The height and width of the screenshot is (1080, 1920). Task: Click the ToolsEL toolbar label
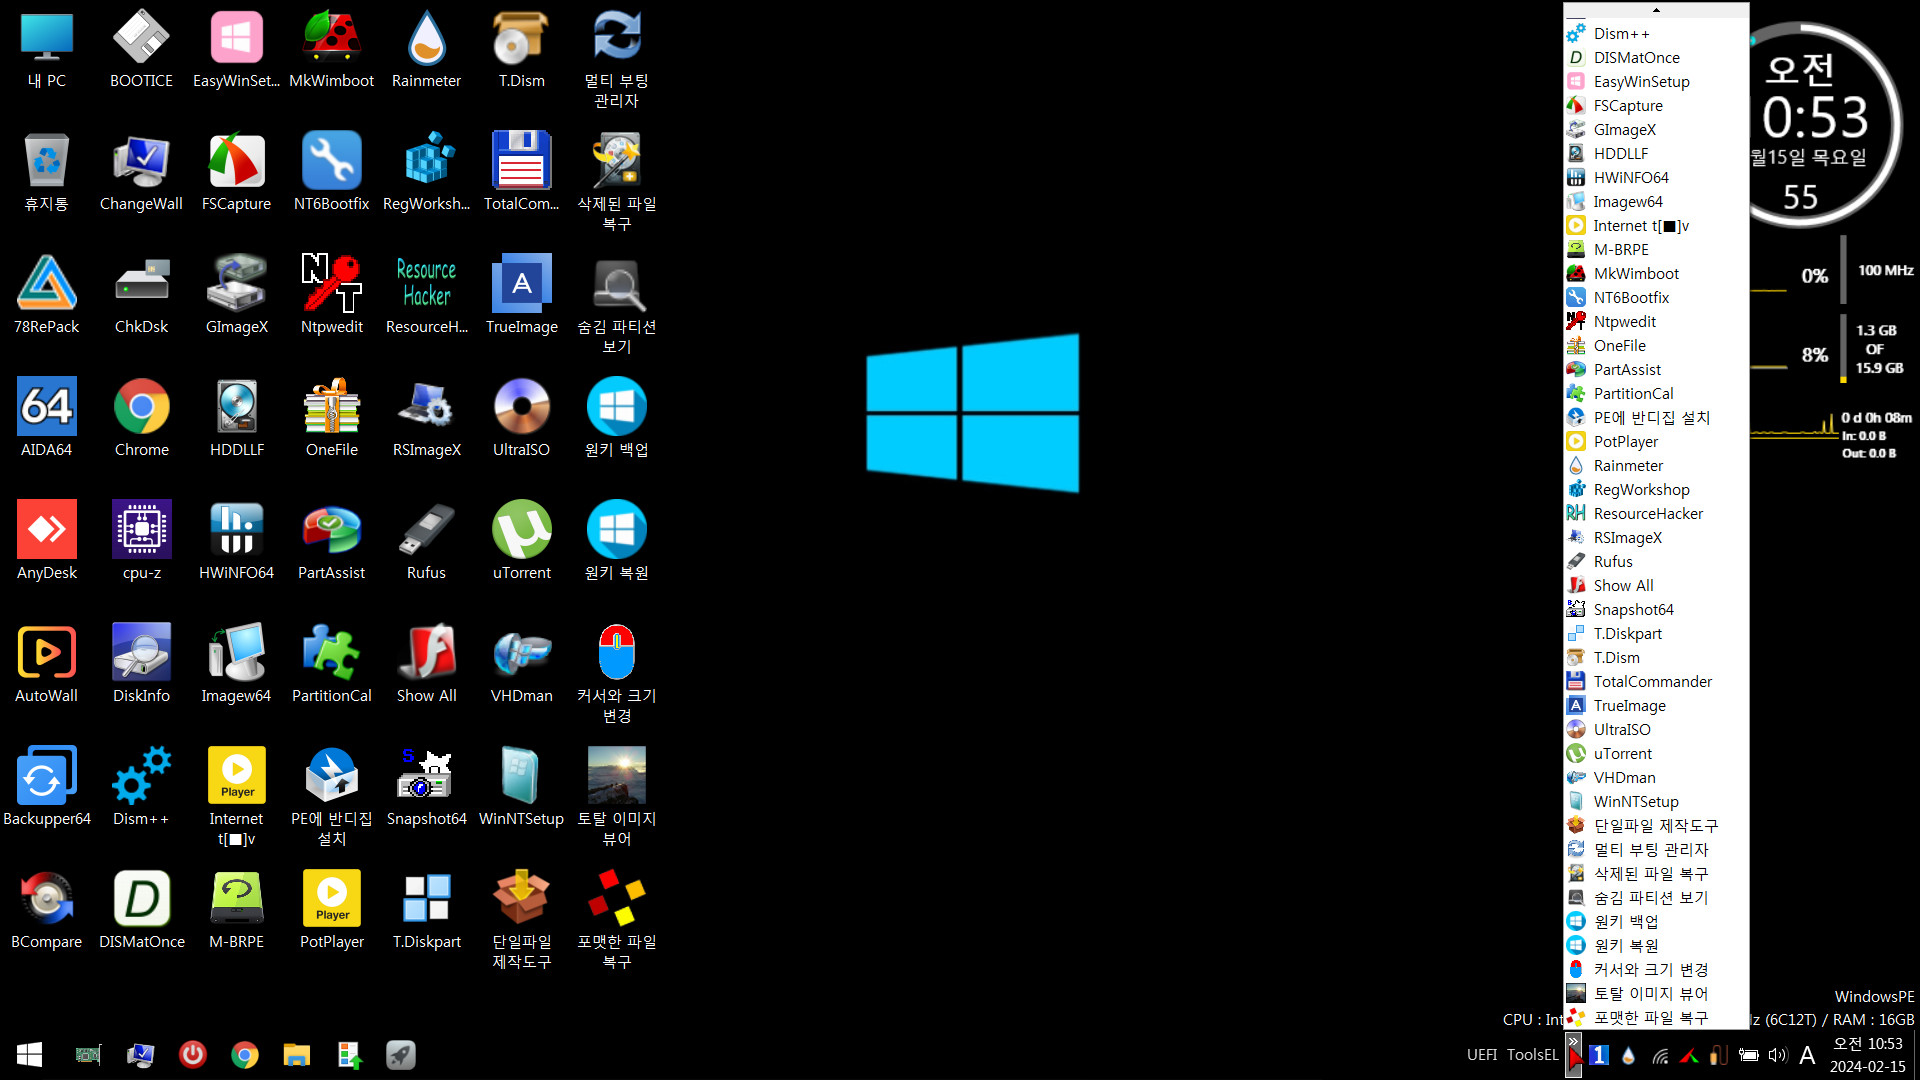pos(1532,1055)
